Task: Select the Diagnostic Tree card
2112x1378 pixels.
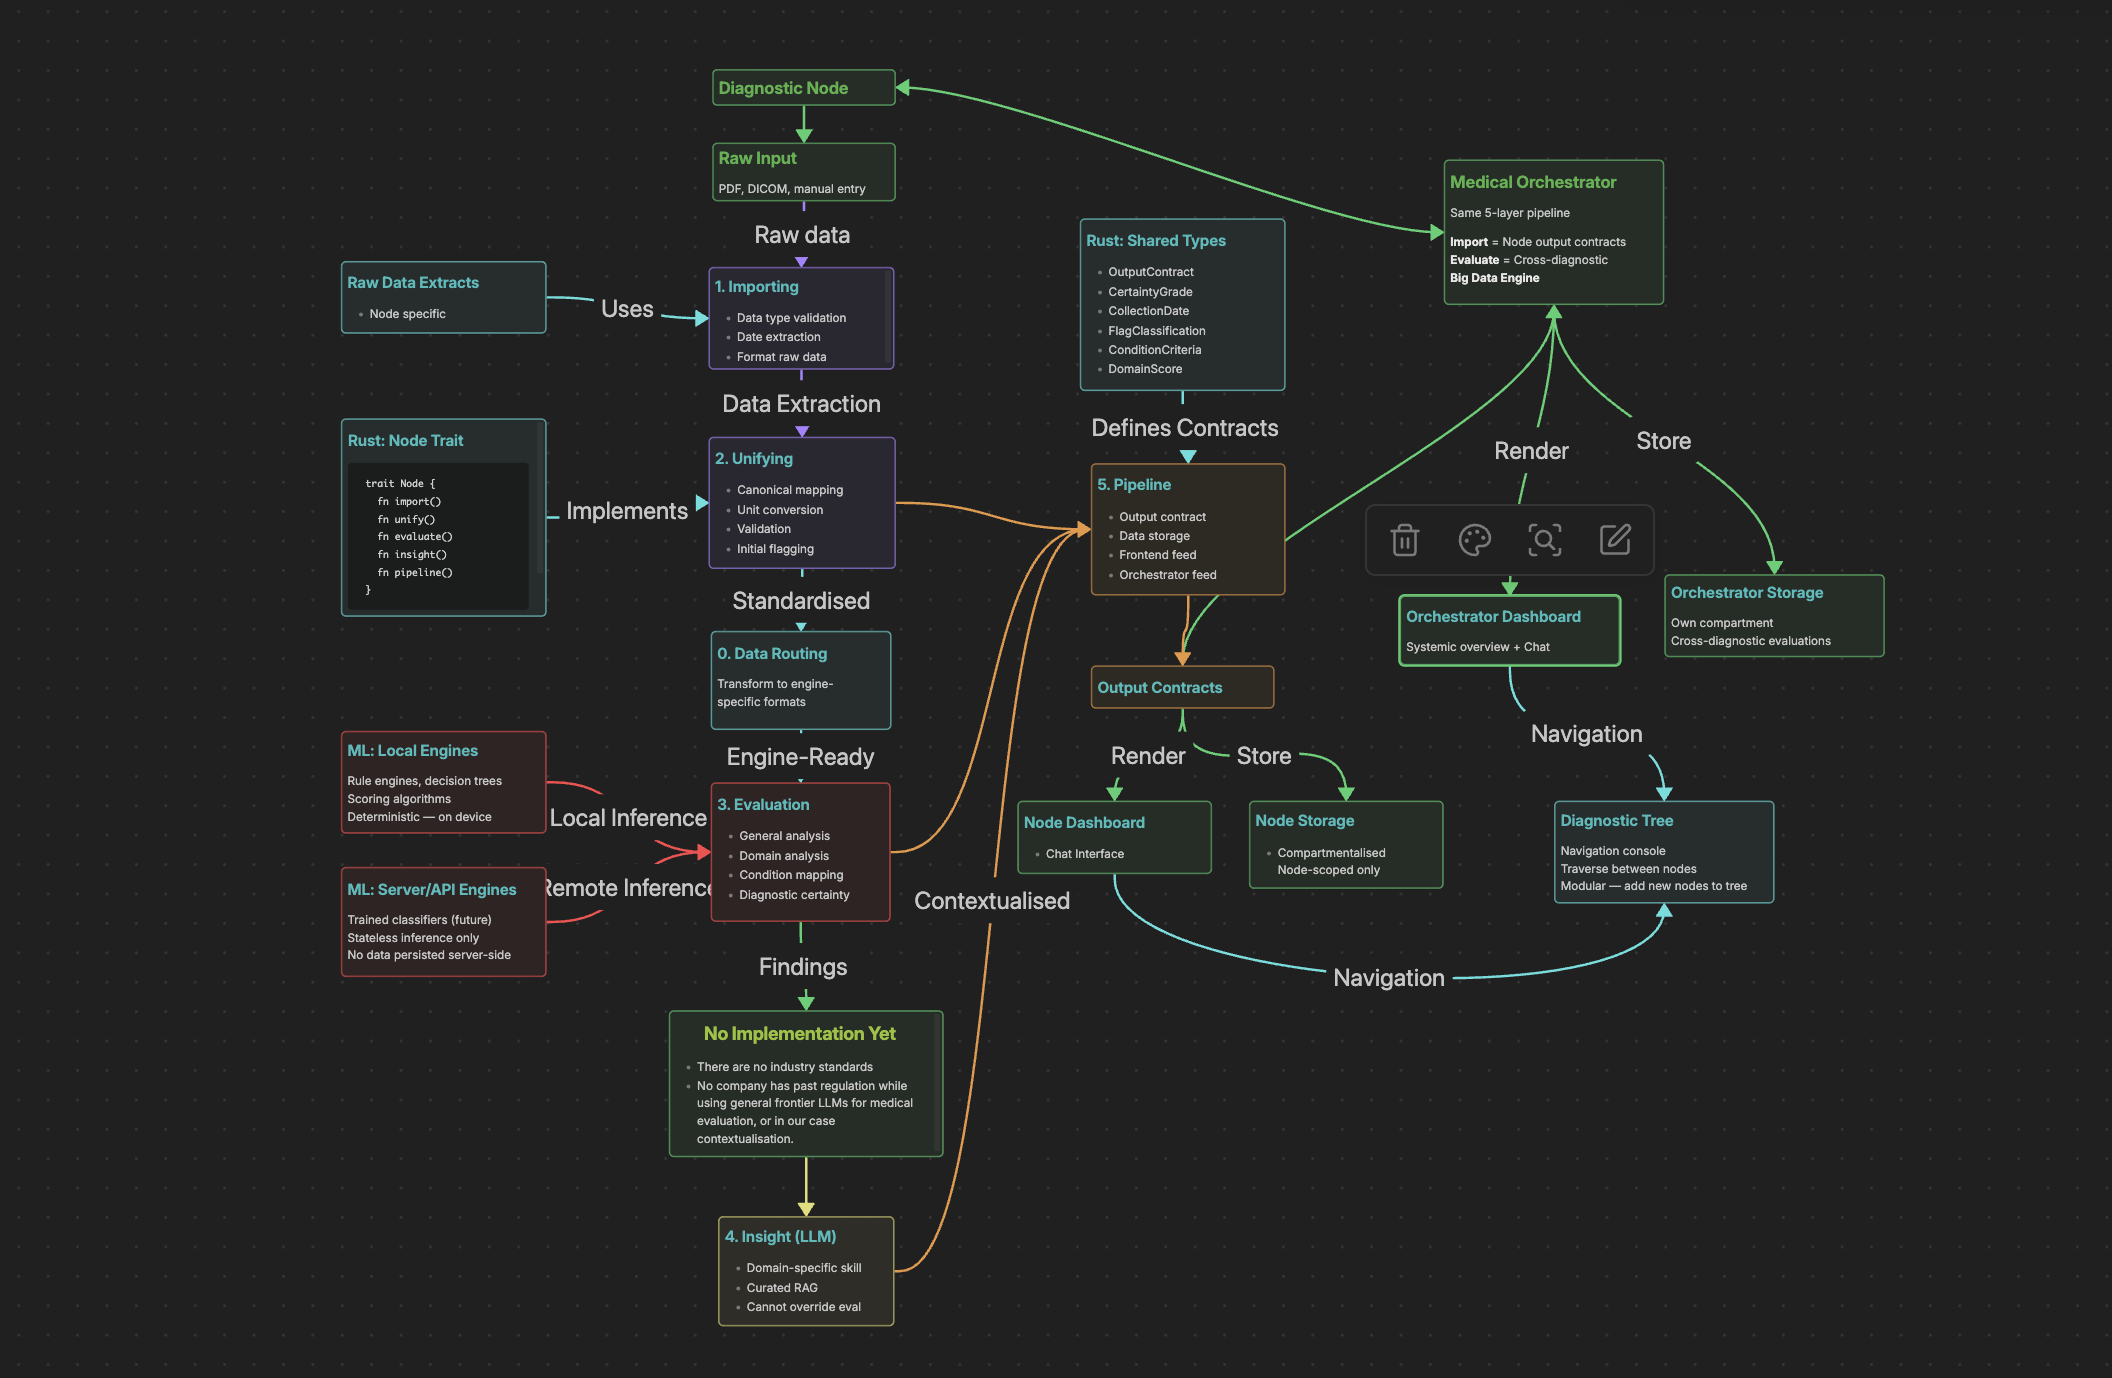Action: [x=1663, y=852]
